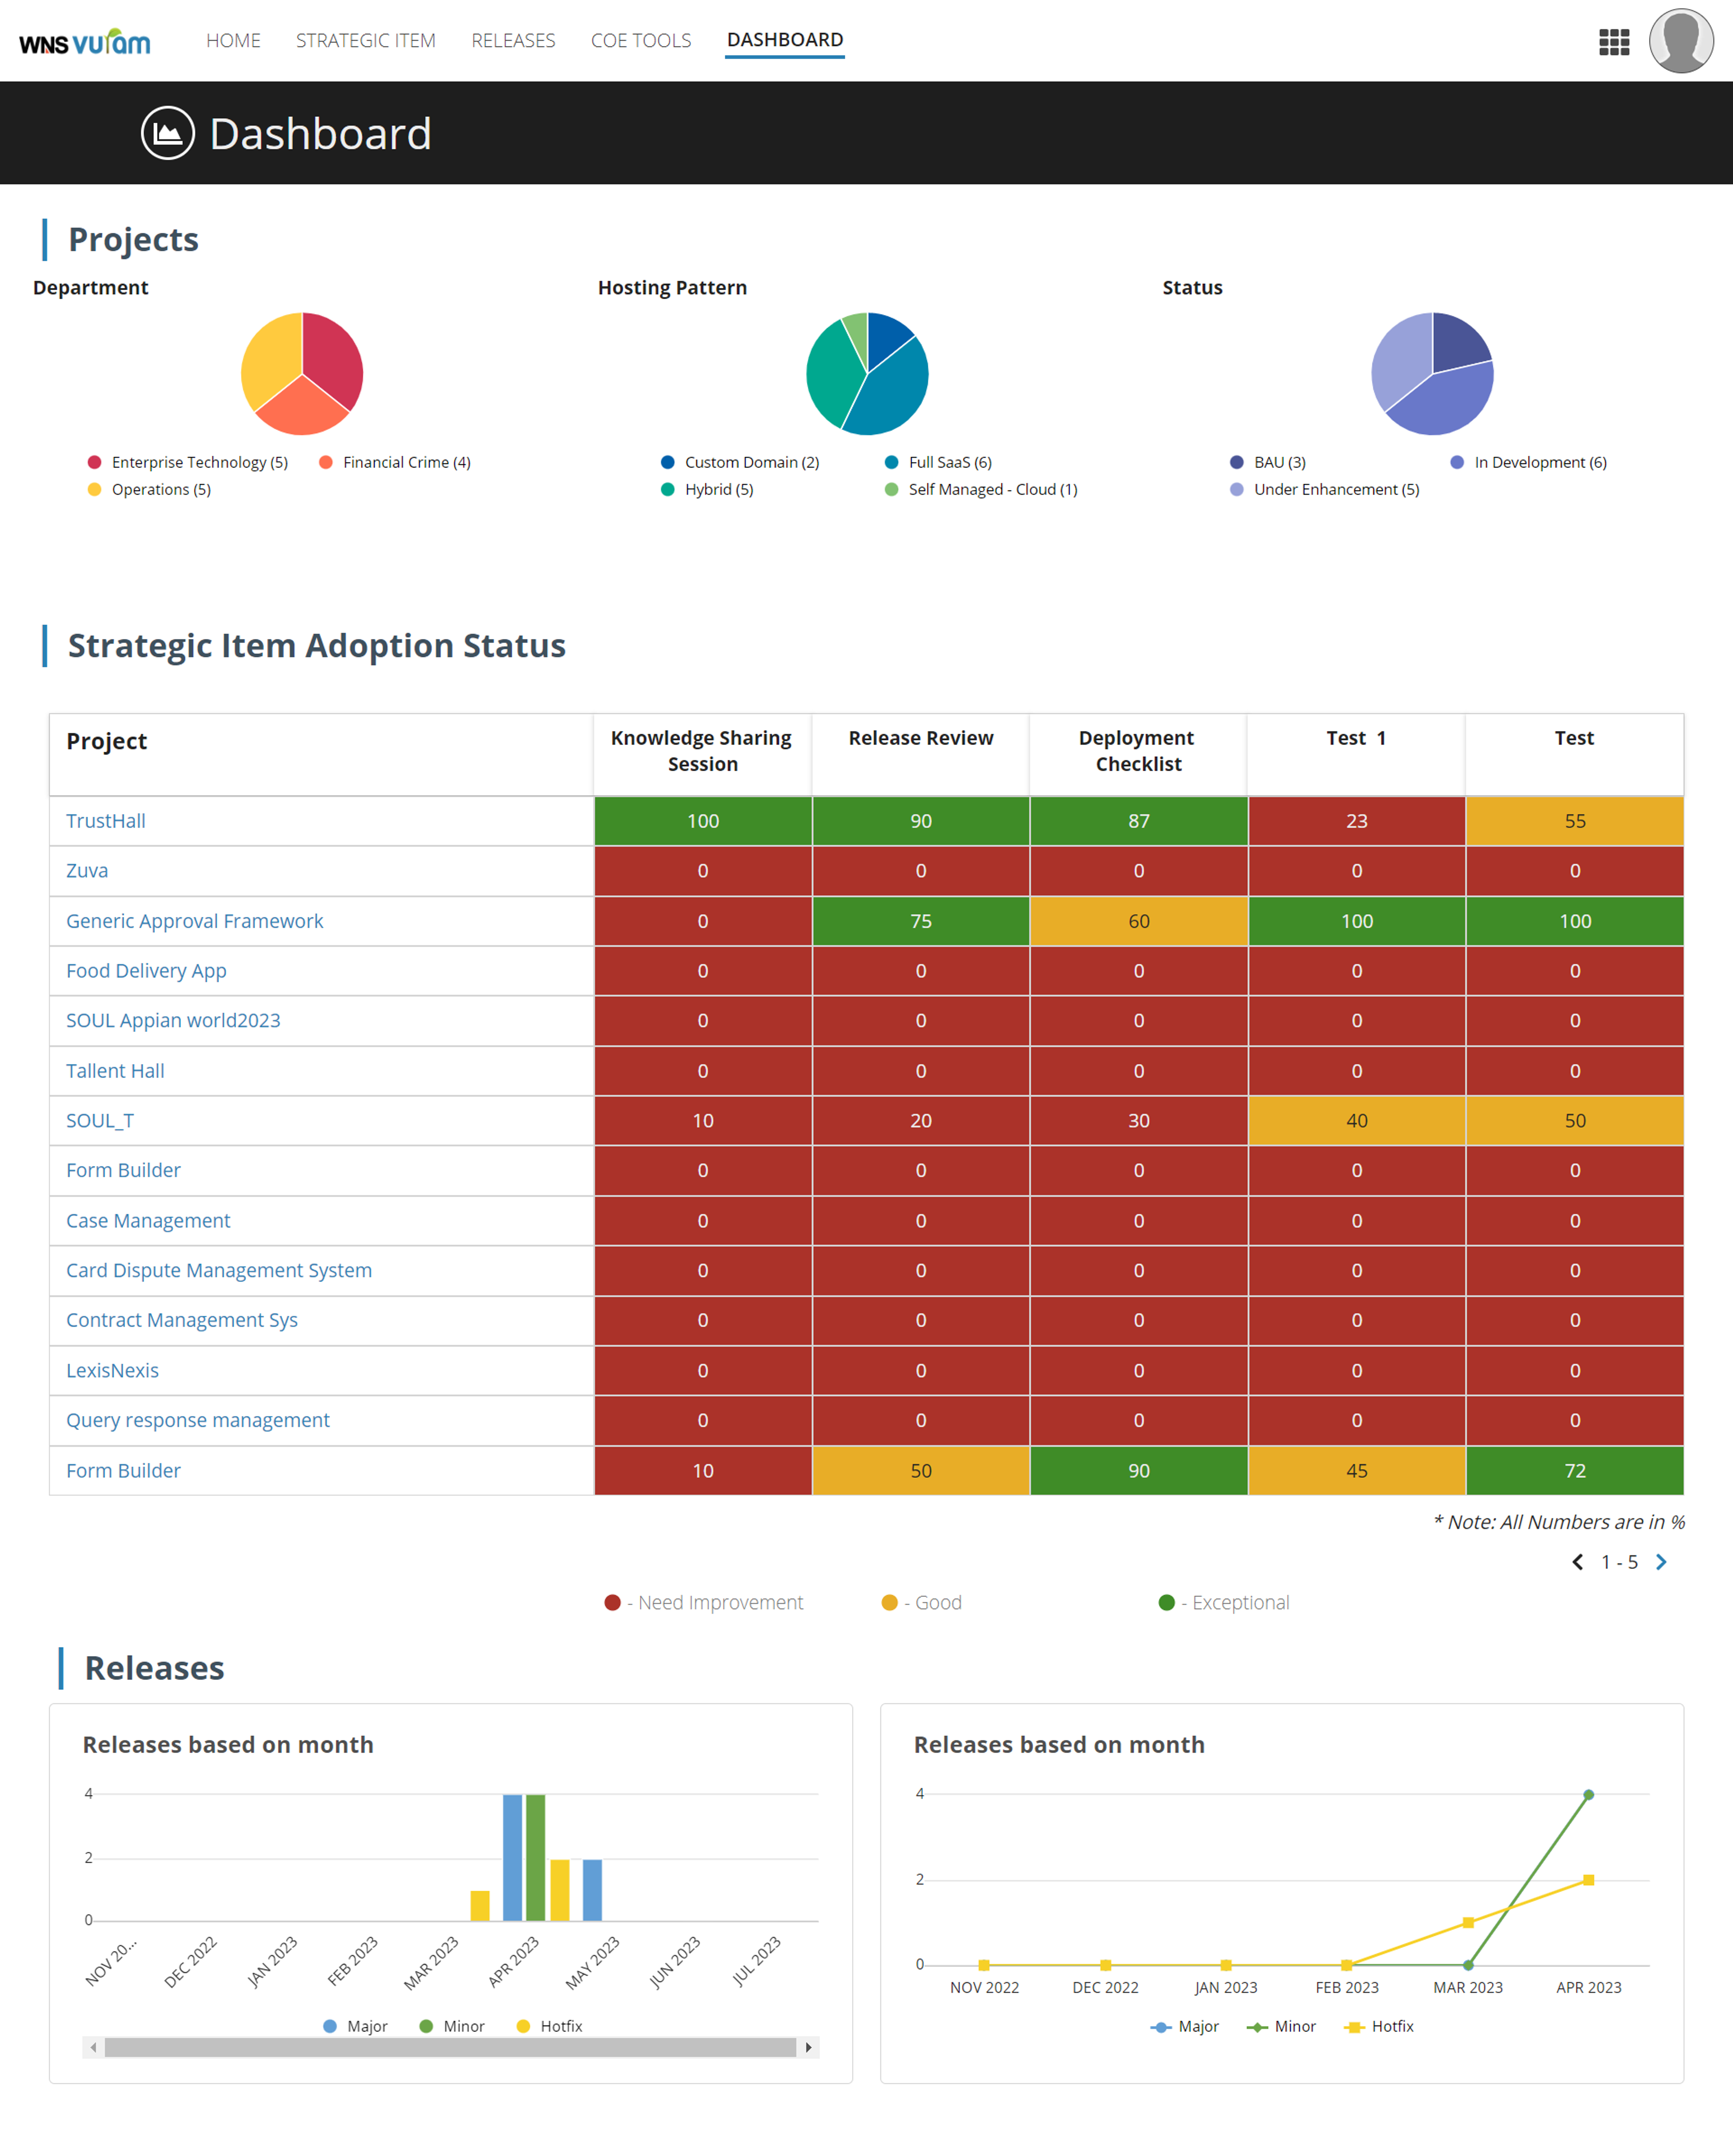Toggle Major series in line chart legend
Screen dimensions: 1733x2156
pyautogui.click(x=1185, y=2026)
